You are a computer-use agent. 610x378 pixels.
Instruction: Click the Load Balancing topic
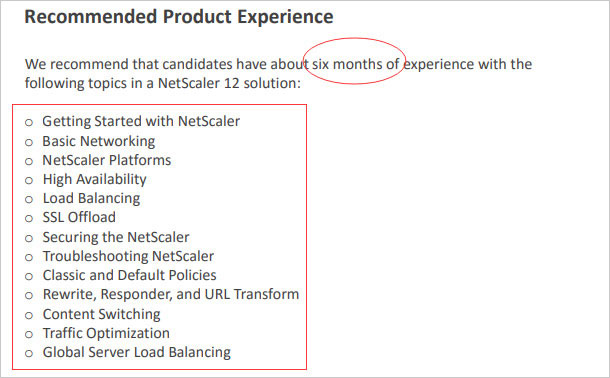(91, 198)
